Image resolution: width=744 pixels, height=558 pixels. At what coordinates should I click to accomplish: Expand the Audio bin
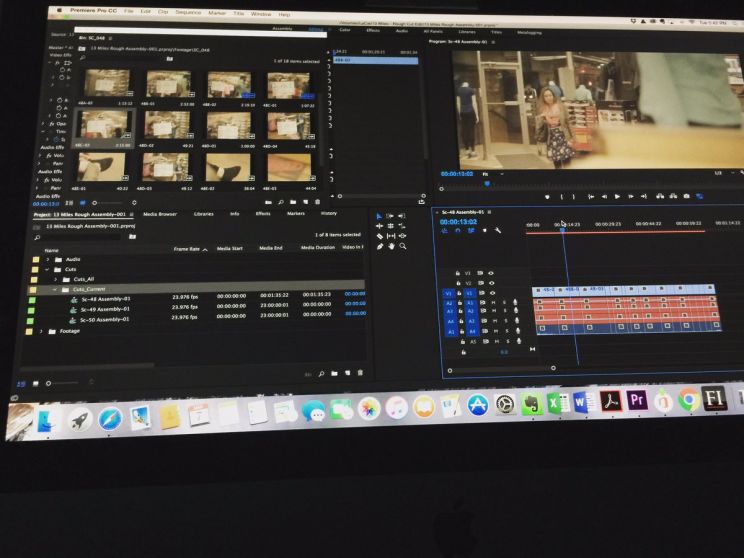coord(48,259)
